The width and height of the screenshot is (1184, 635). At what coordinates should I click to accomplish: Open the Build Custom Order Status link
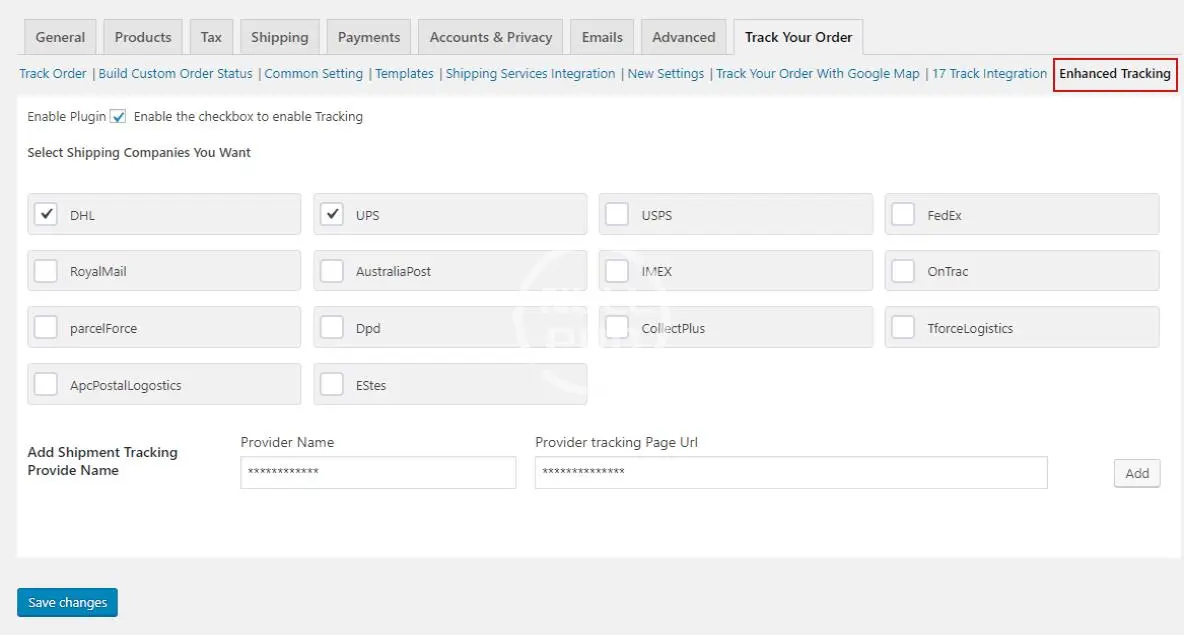(x=175, y=74)
